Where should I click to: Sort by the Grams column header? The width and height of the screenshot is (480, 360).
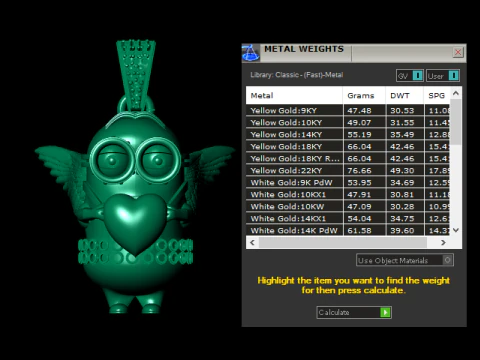click(x=364, y=96)
